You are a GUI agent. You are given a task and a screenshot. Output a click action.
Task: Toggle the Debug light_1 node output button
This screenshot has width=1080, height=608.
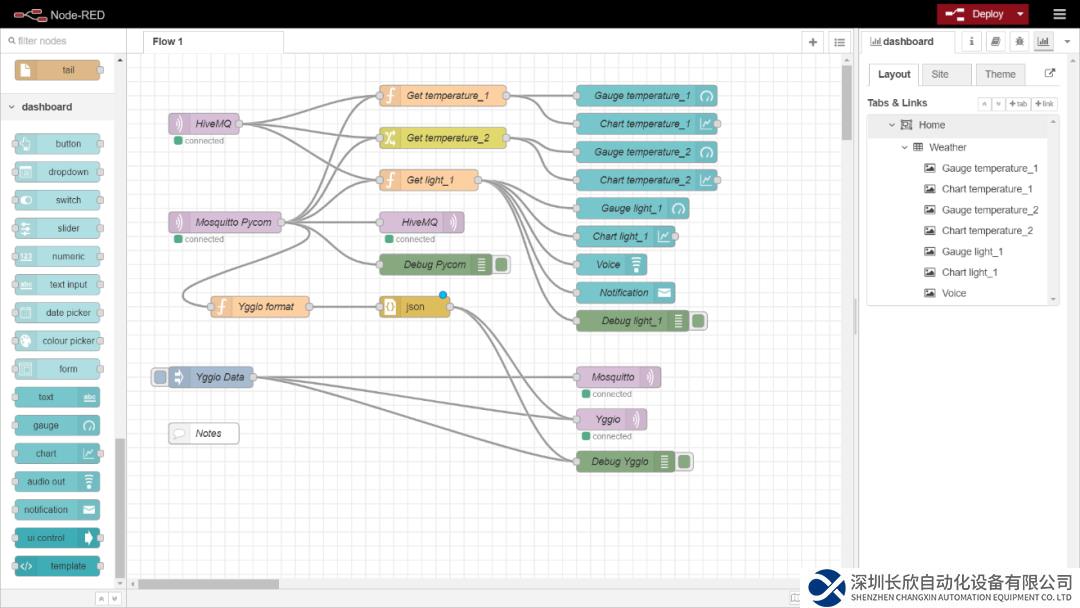(700, 321)
